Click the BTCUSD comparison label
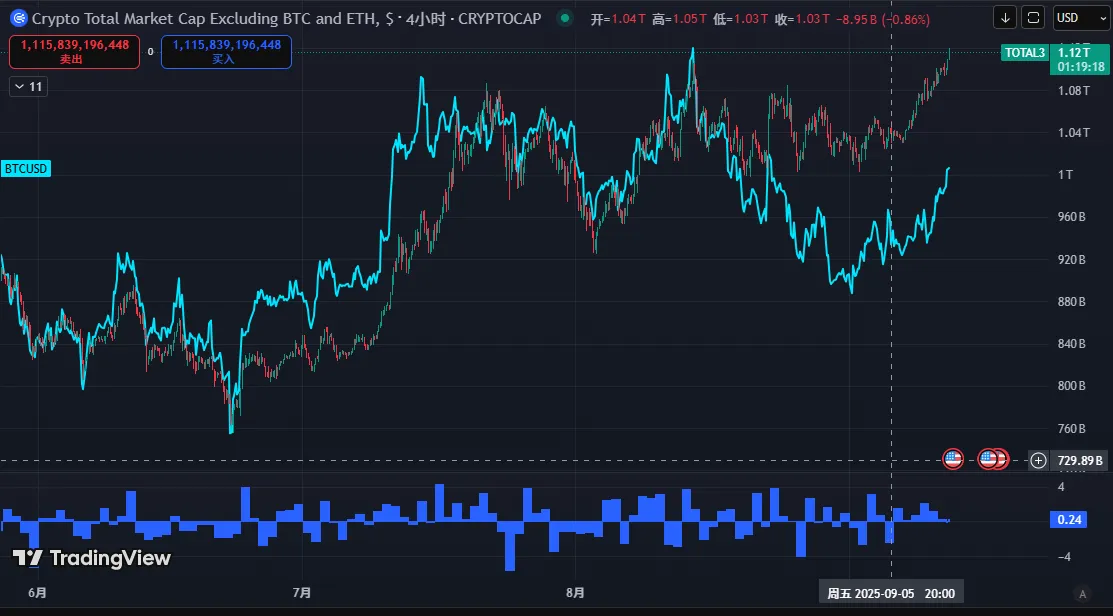 tap(27, 169)
